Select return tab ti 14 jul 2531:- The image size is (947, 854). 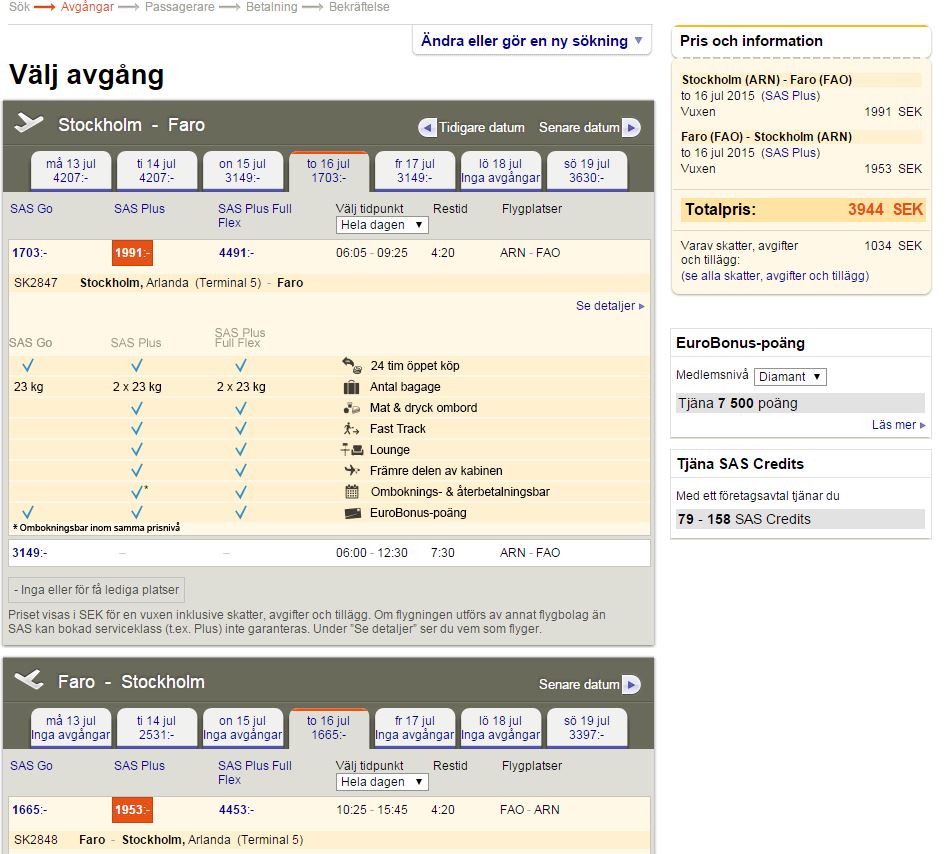[x=156, y=728]
